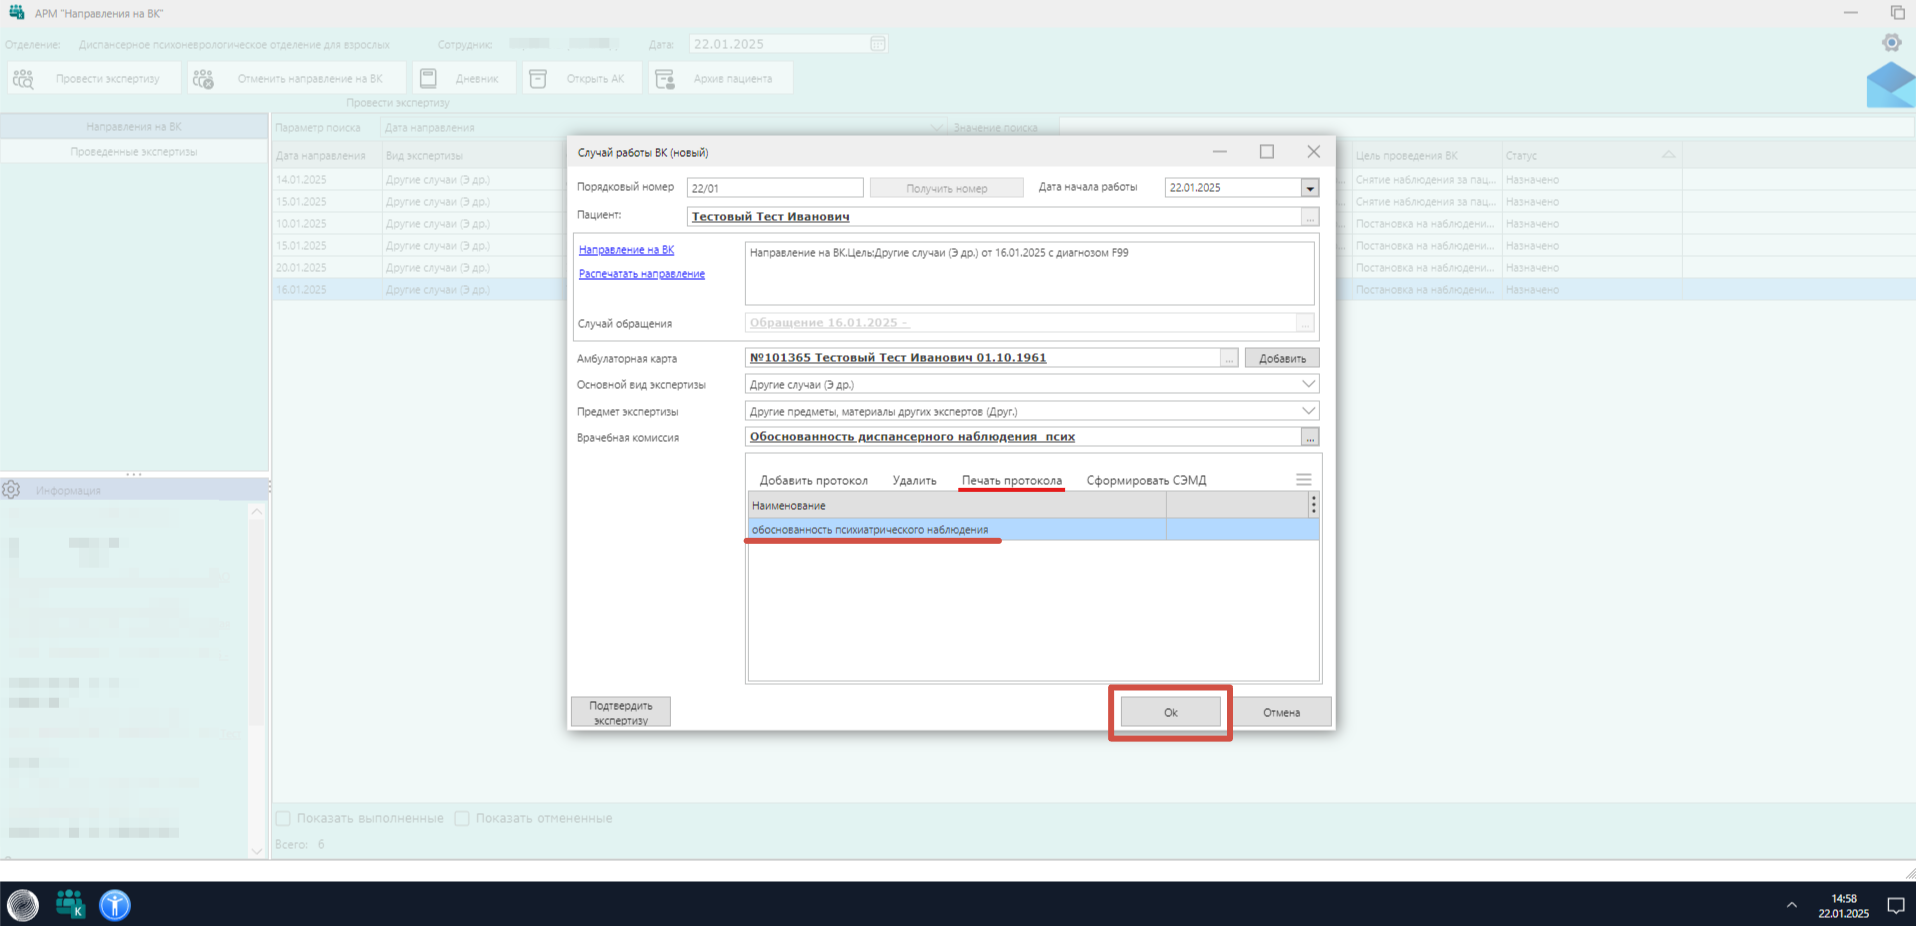
Task: Click the 'Получить номер' button
Action: (x=946, y=188)
